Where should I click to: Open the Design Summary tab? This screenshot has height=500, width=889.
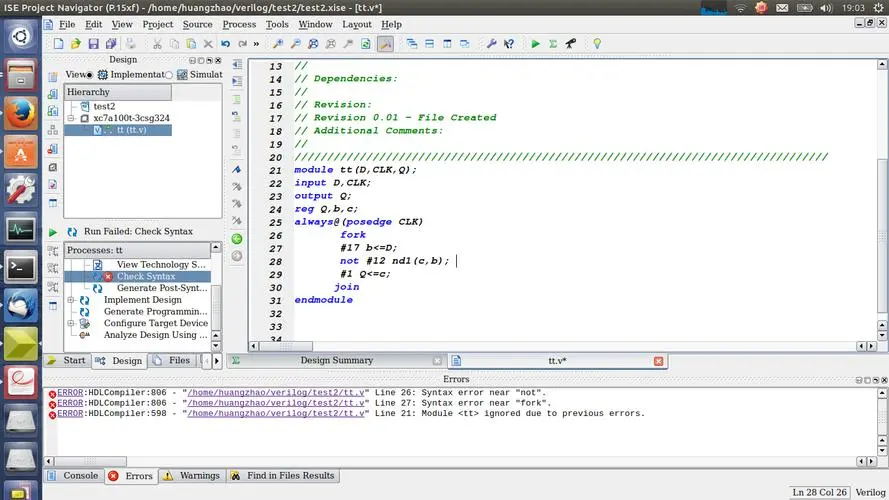point(336,360)
